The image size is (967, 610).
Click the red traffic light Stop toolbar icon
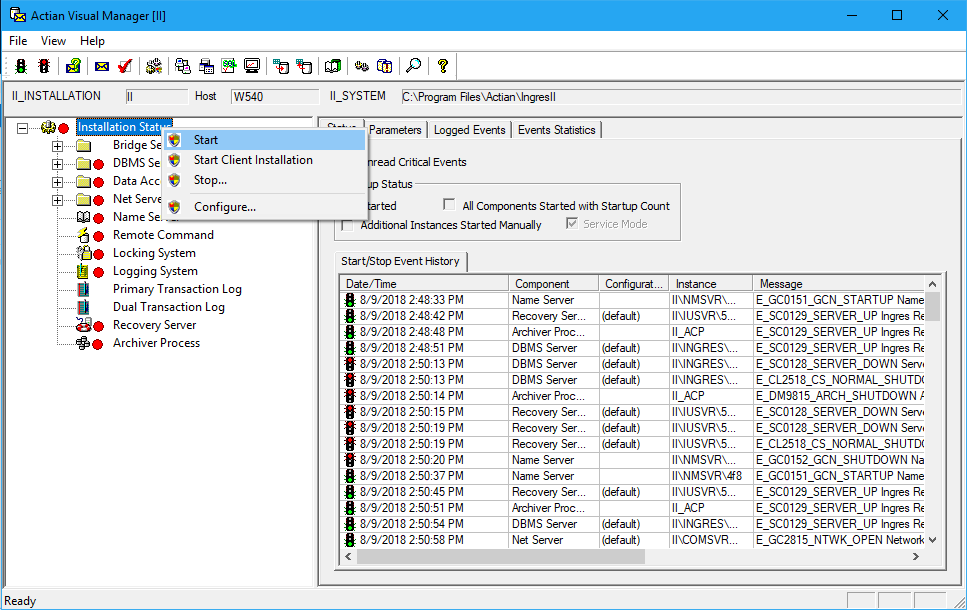(44, 66)
